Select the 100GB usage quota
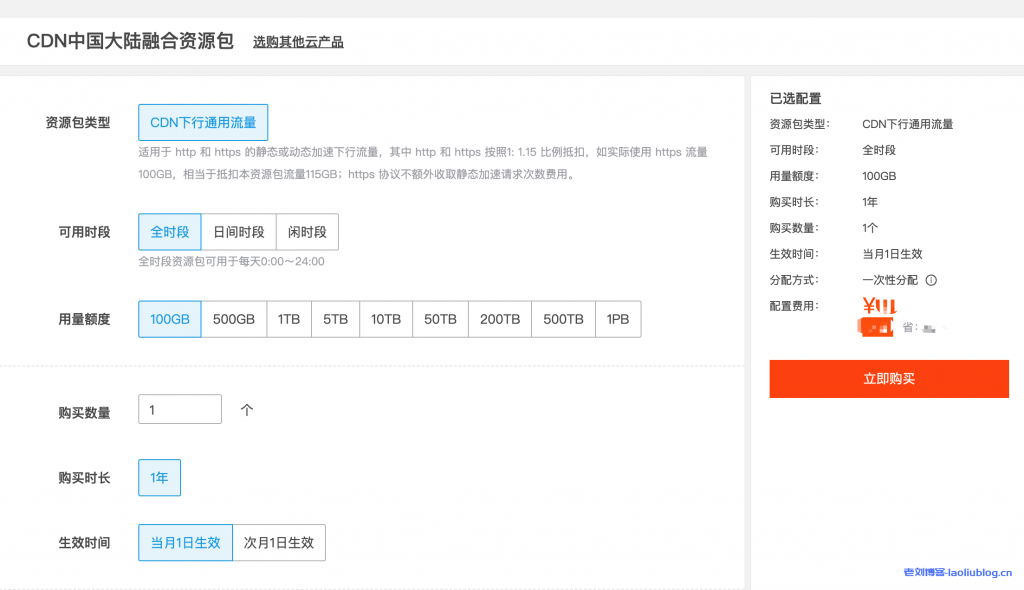The height and width of the screenshot is (590, 1024). pos(169,319)
